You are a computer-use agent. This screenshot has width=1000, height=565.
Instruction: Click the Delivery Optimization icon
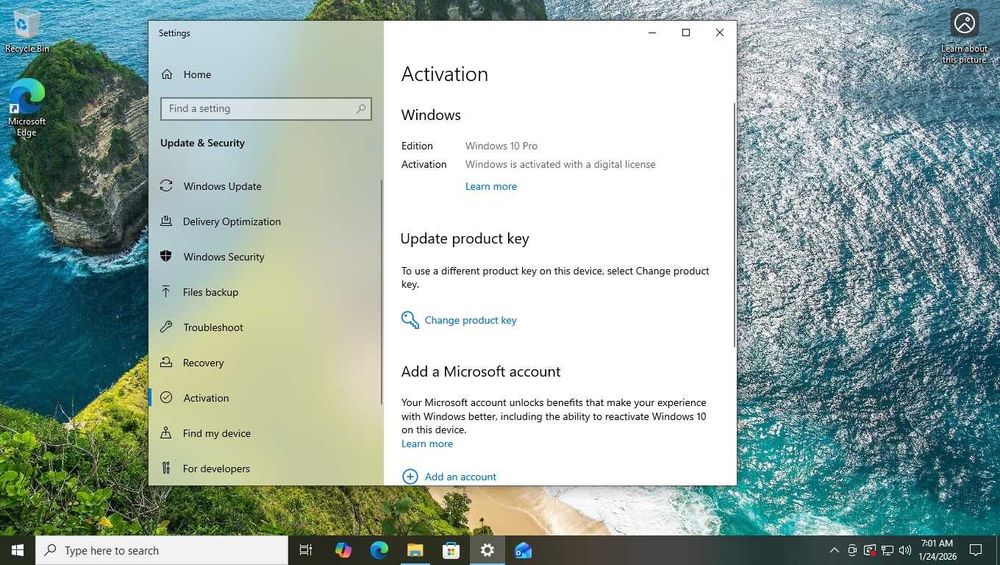click(166, 221)
